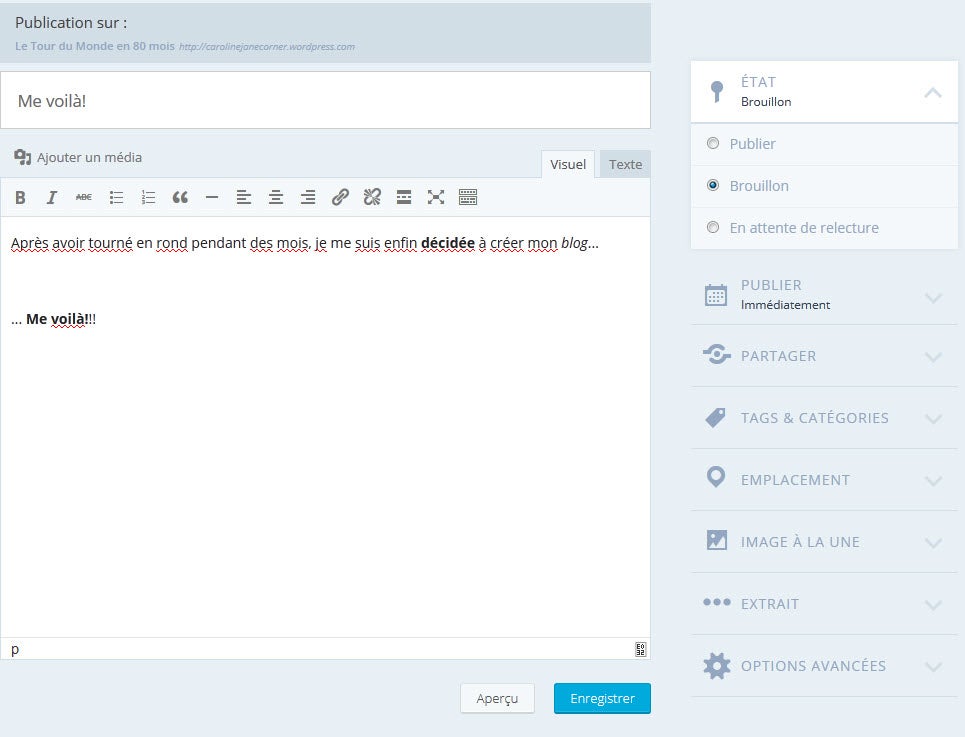Insert a numbered list
Image resolution: width=965 pixels, height=737 pixels.
[148, 197]
